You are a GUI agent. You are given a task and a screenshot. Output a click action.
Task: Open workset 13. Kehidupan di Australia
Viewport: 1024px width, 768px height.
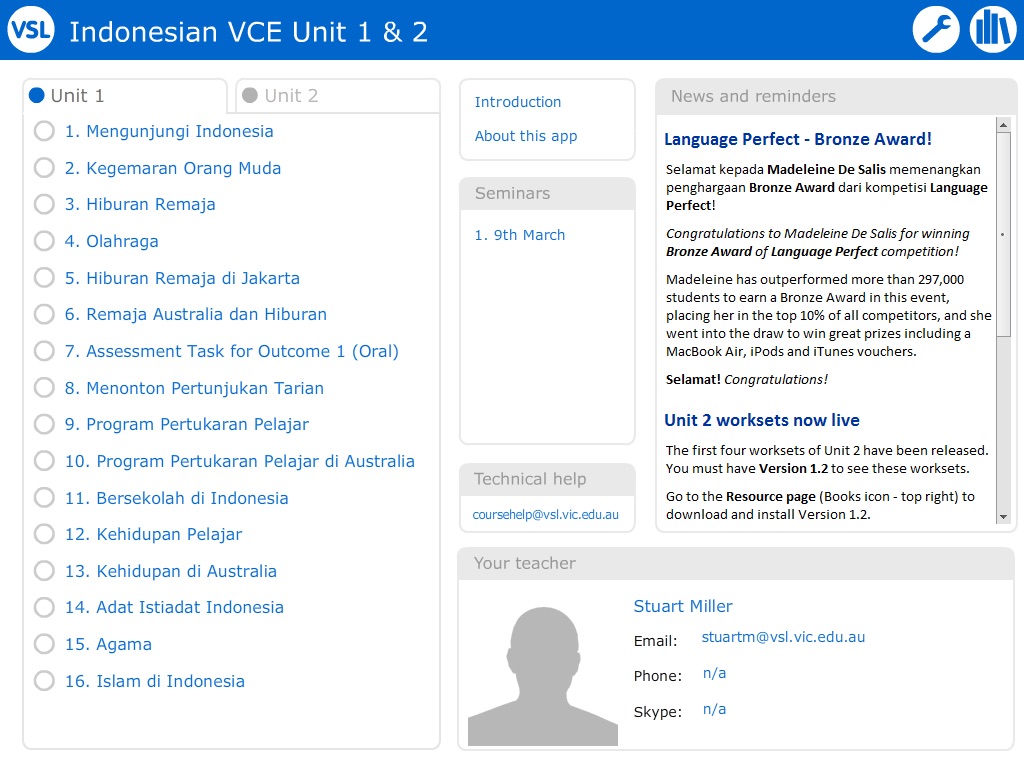point(170,571)
